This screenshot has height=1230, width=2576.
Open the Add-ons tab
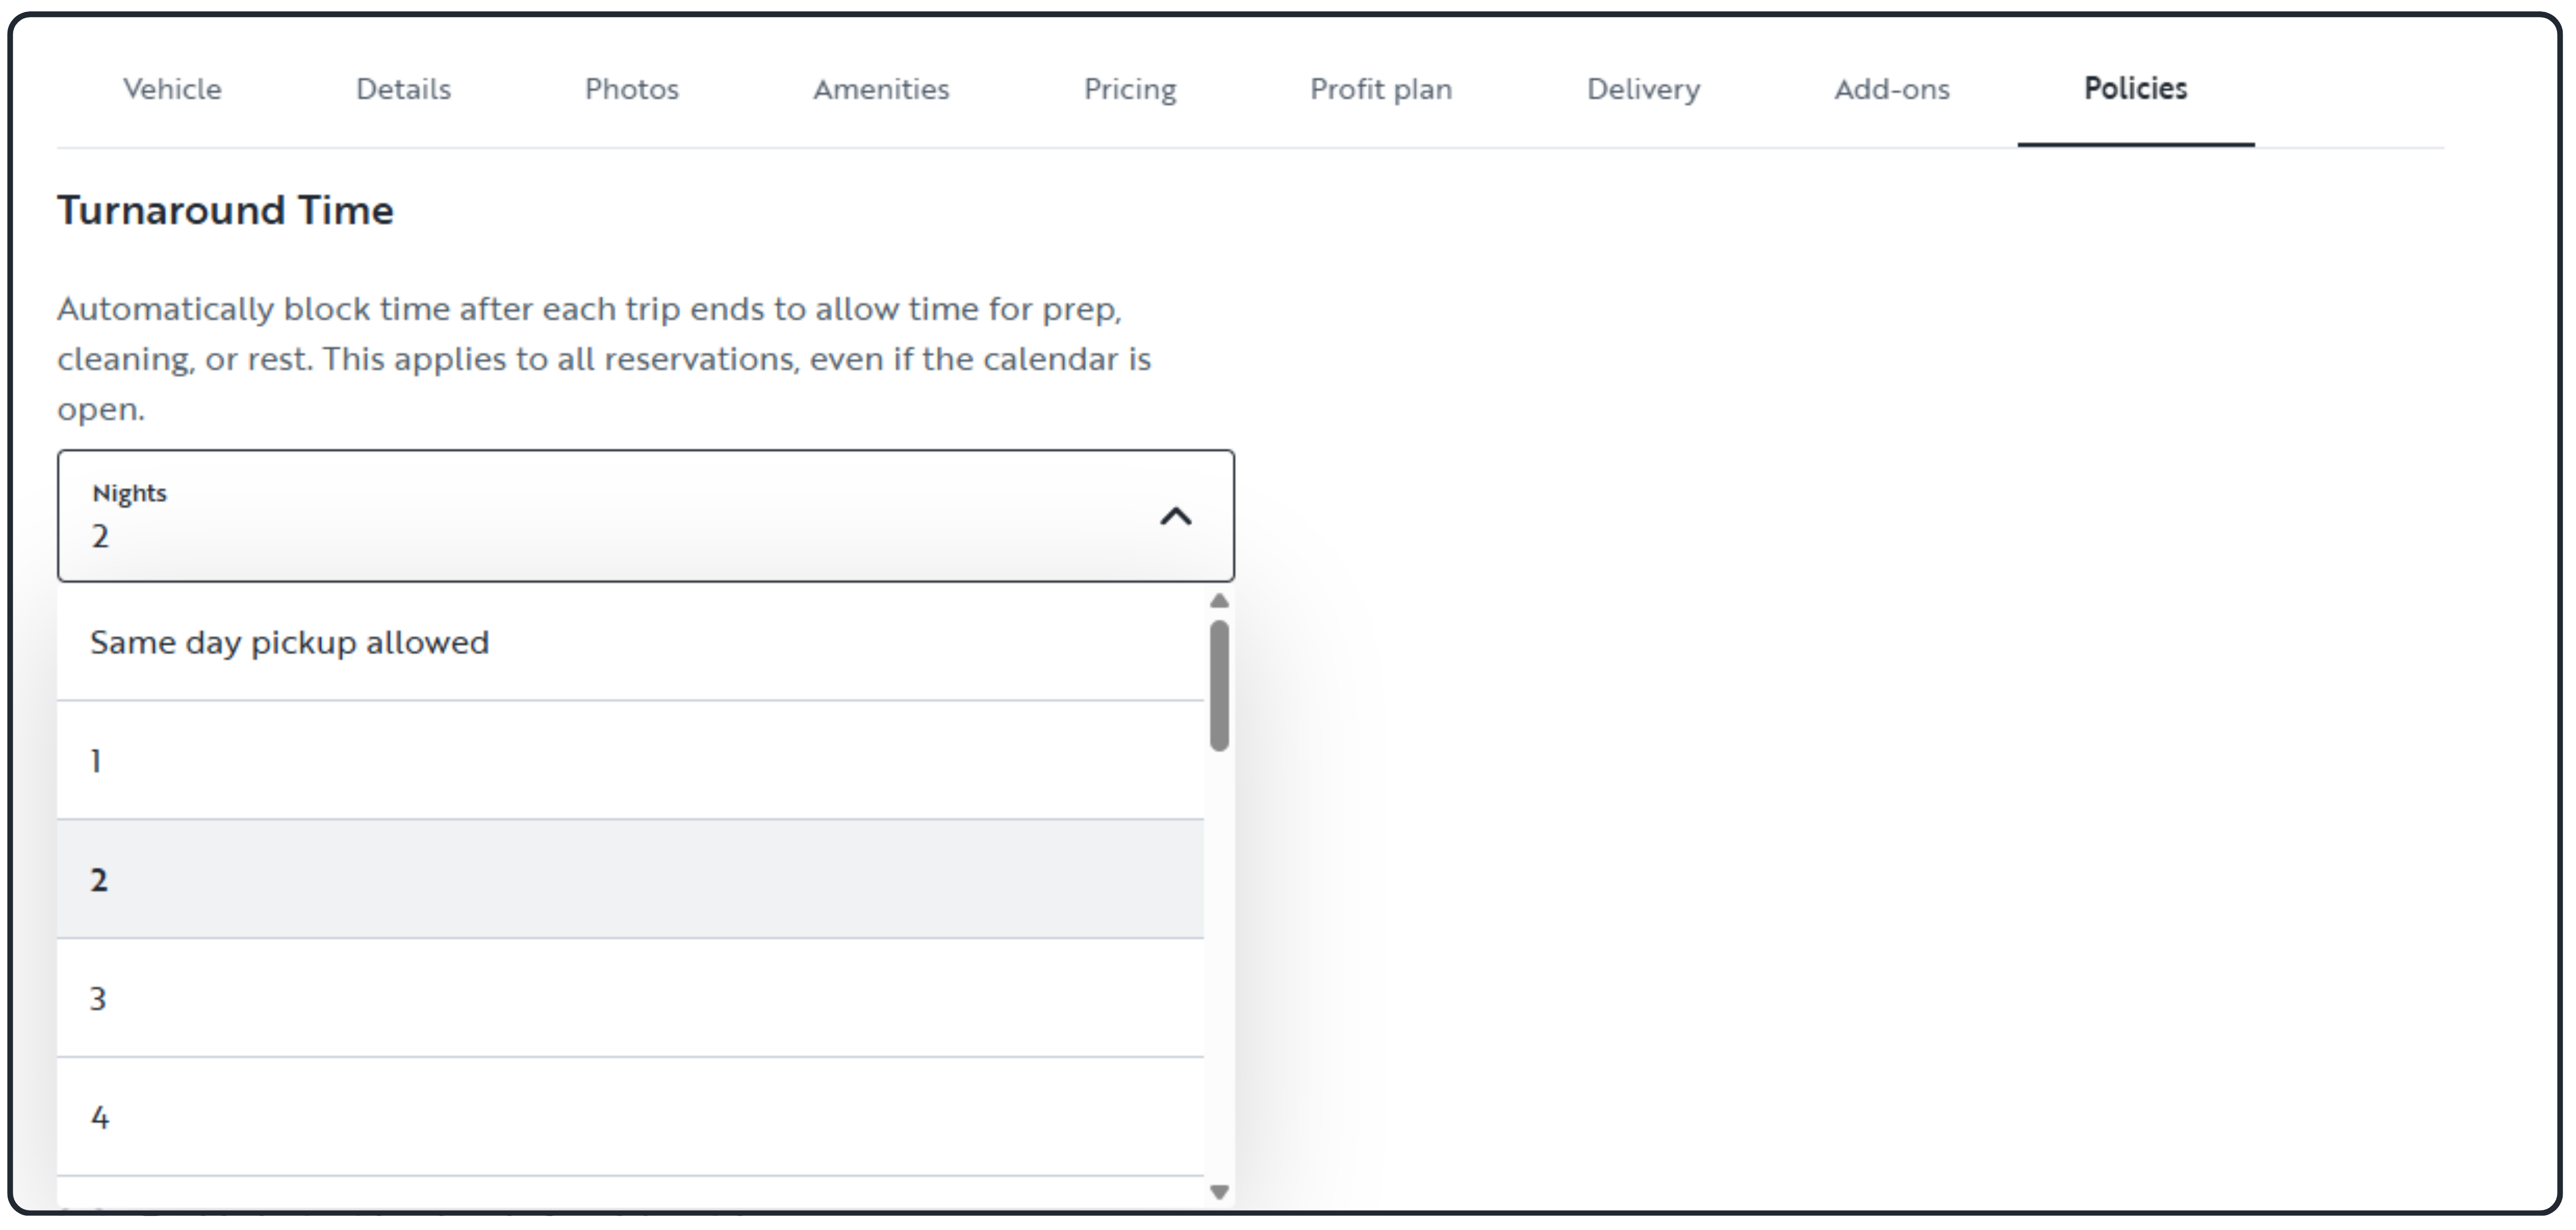pos(1892,89)
